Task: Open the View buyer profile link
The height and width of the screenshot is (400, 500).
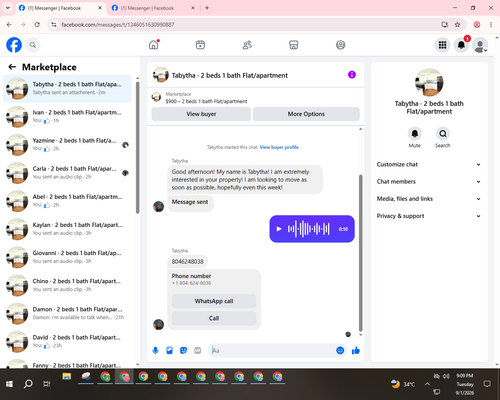Action: pyautogui.click(x=279, y=147)
